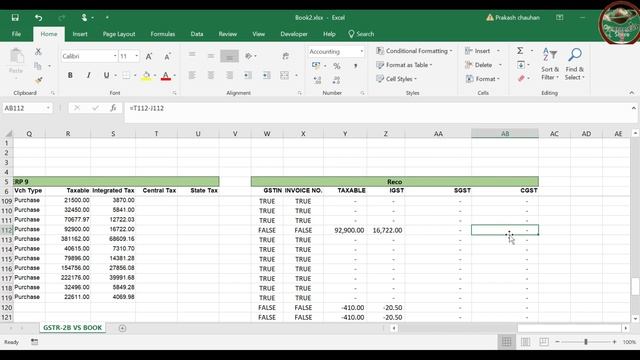Select cell with value 92,900.00
640x360 pixels.
[345, 230]
